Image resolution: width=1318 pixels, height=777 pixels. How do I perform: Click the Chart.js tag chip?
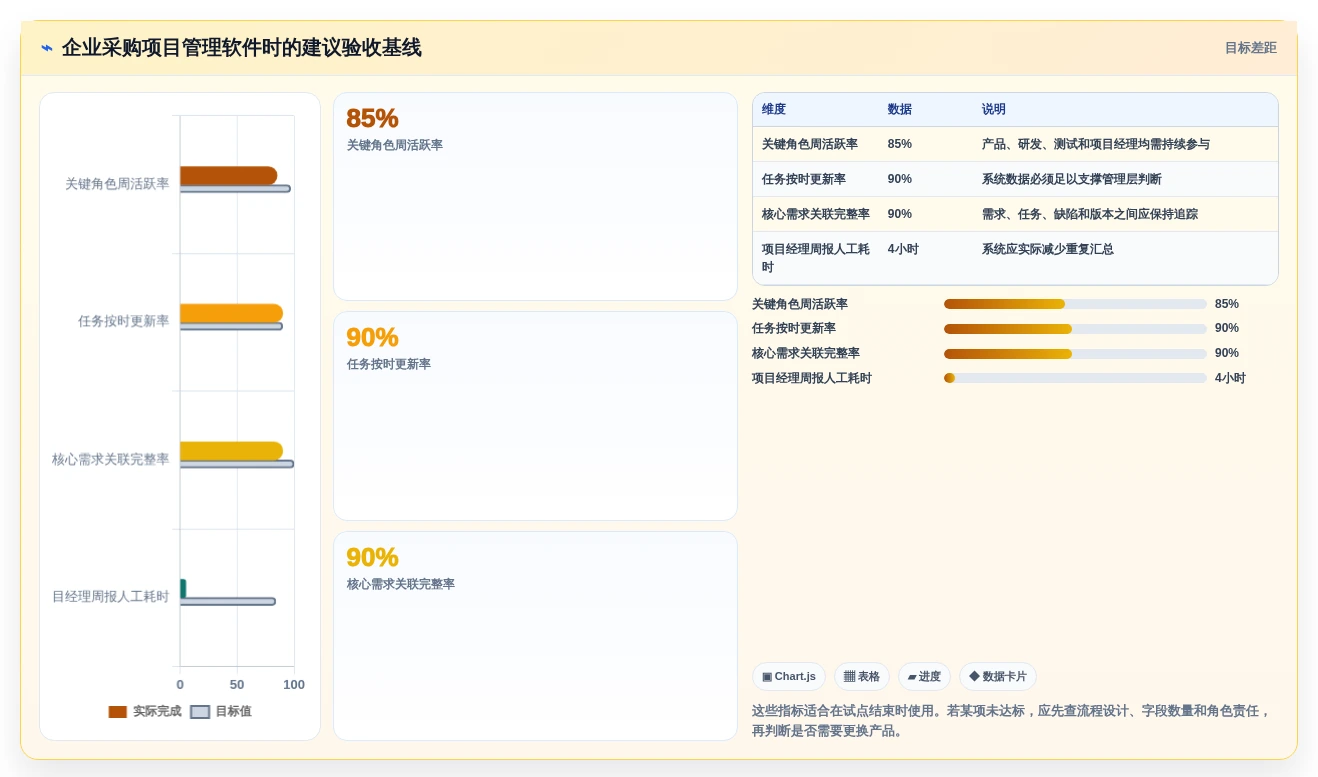click(x=789, y=676)
